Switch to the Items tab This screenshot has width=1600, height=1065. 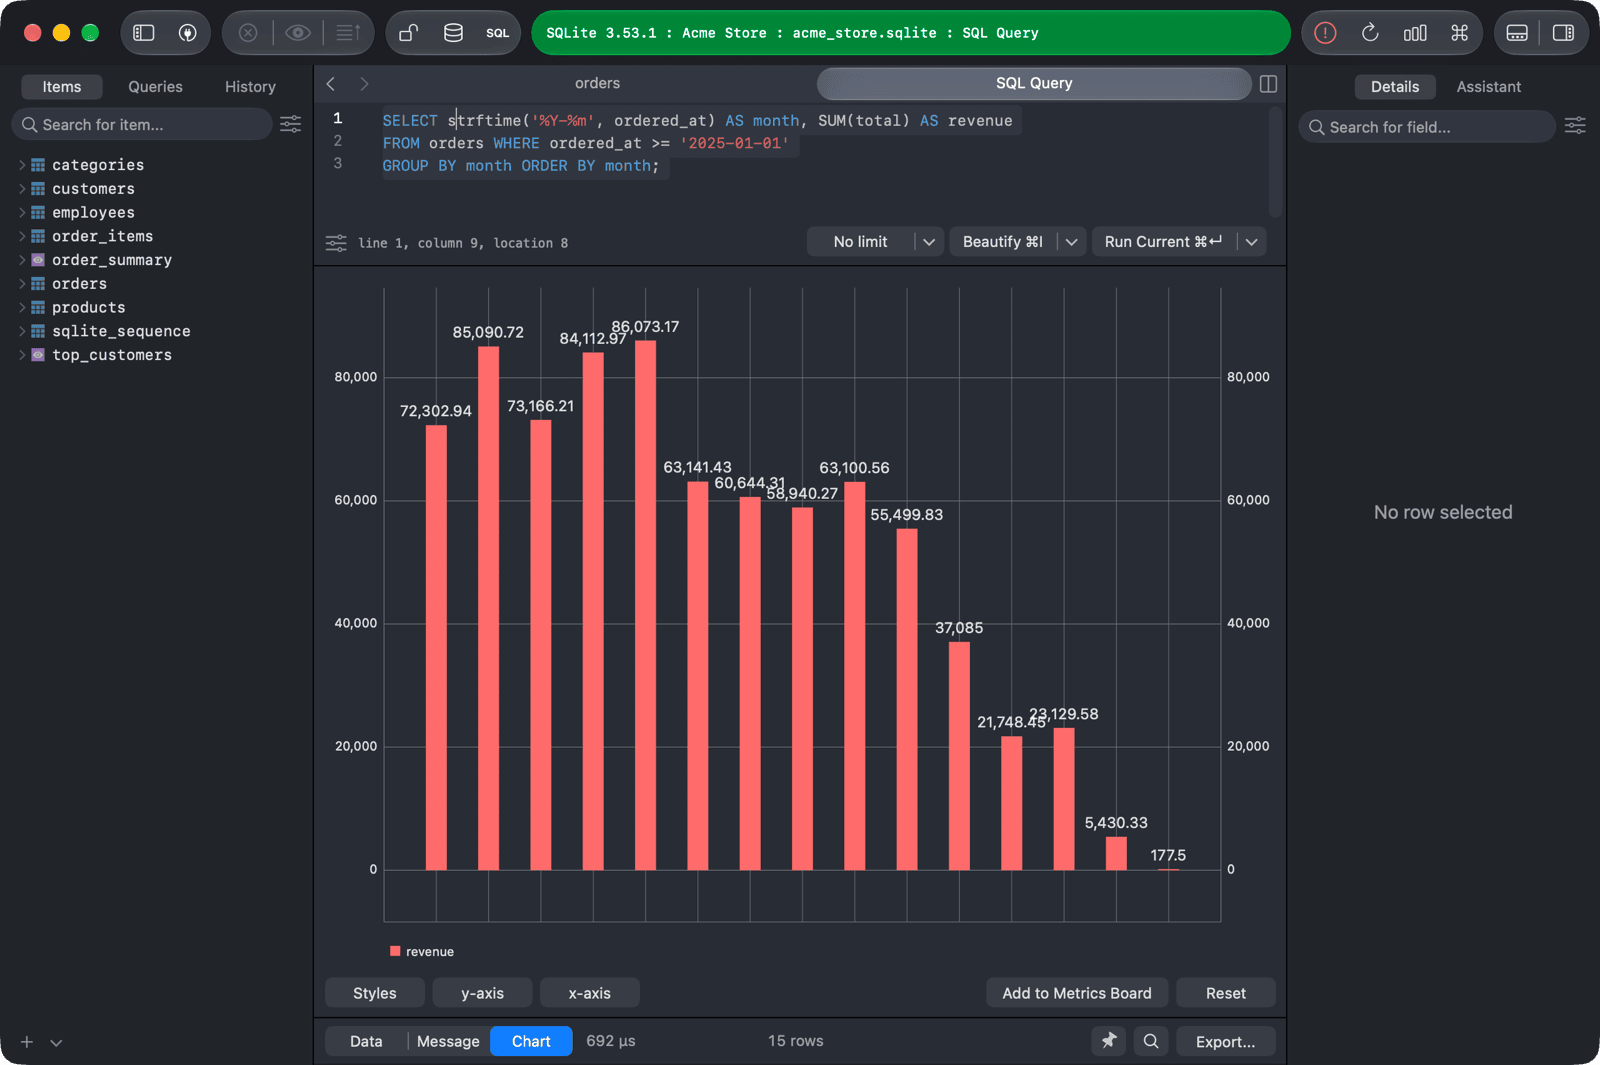(62, 87)
